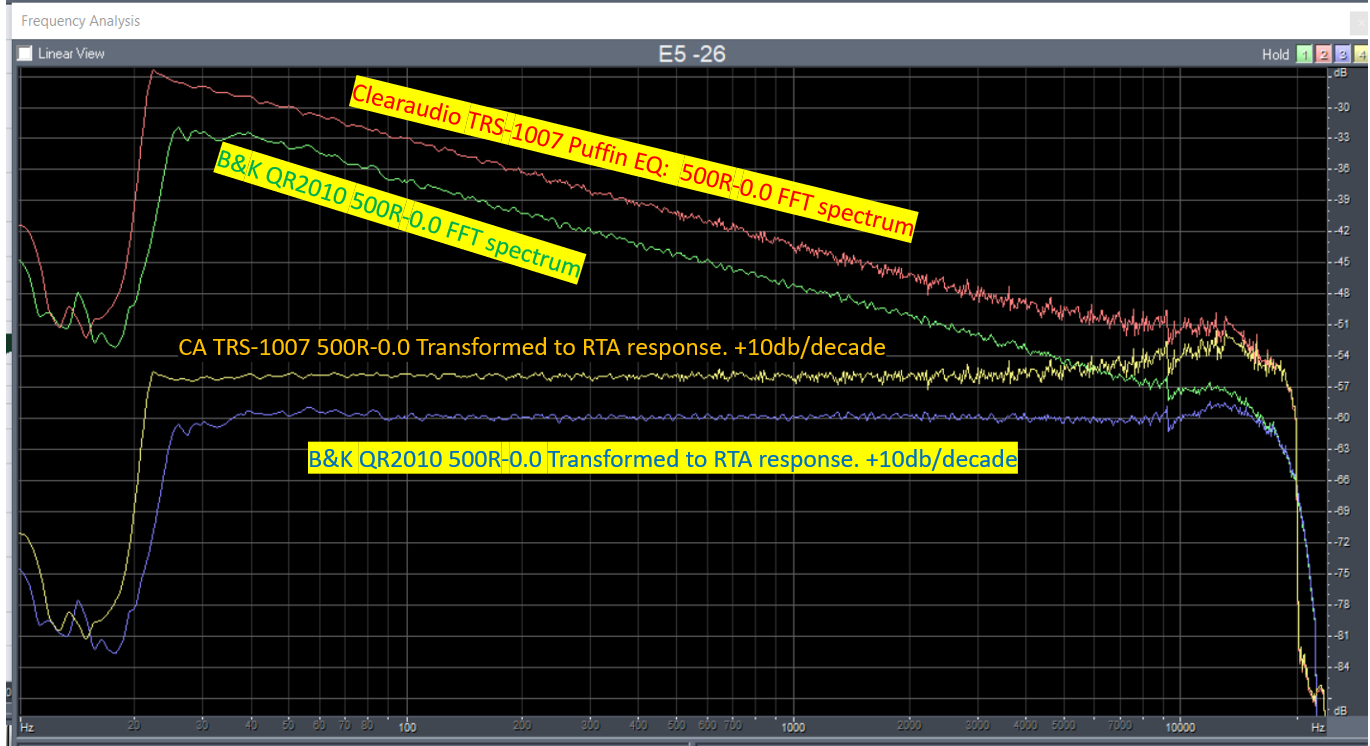Toggle purple Hold 3 button
This screenshot has height=746, width=1370.
[1343, 55]
